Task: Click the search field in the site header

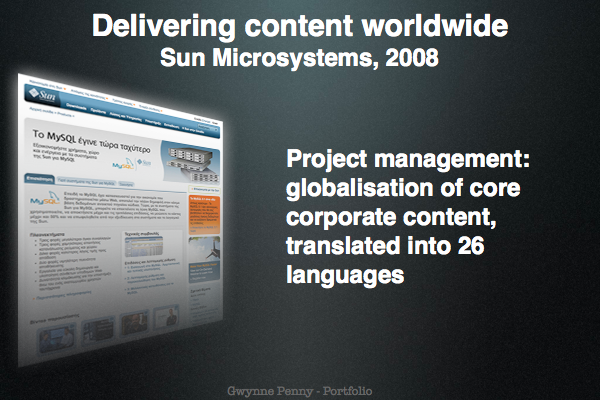Action: pos(207,129)
